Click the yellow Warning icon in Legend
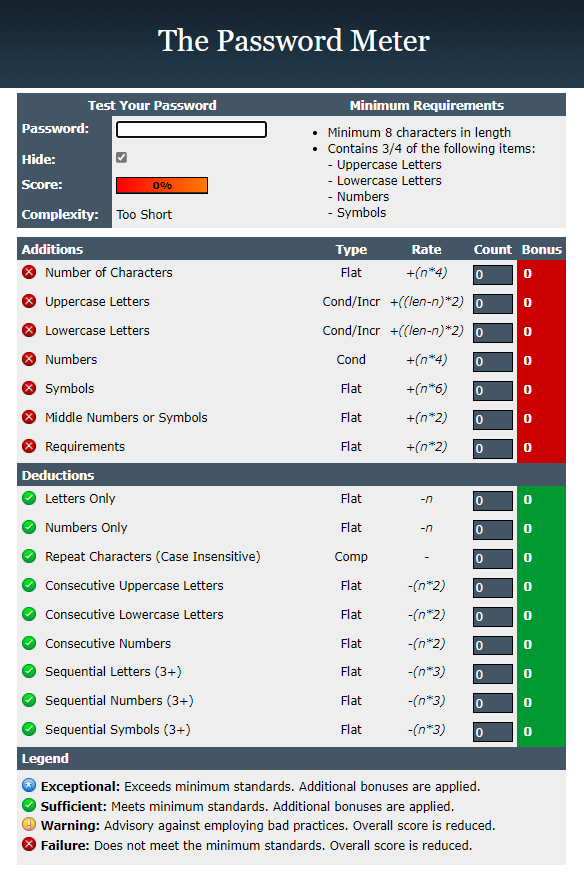This screenshot has height=877, width=584. coord(29,824)
